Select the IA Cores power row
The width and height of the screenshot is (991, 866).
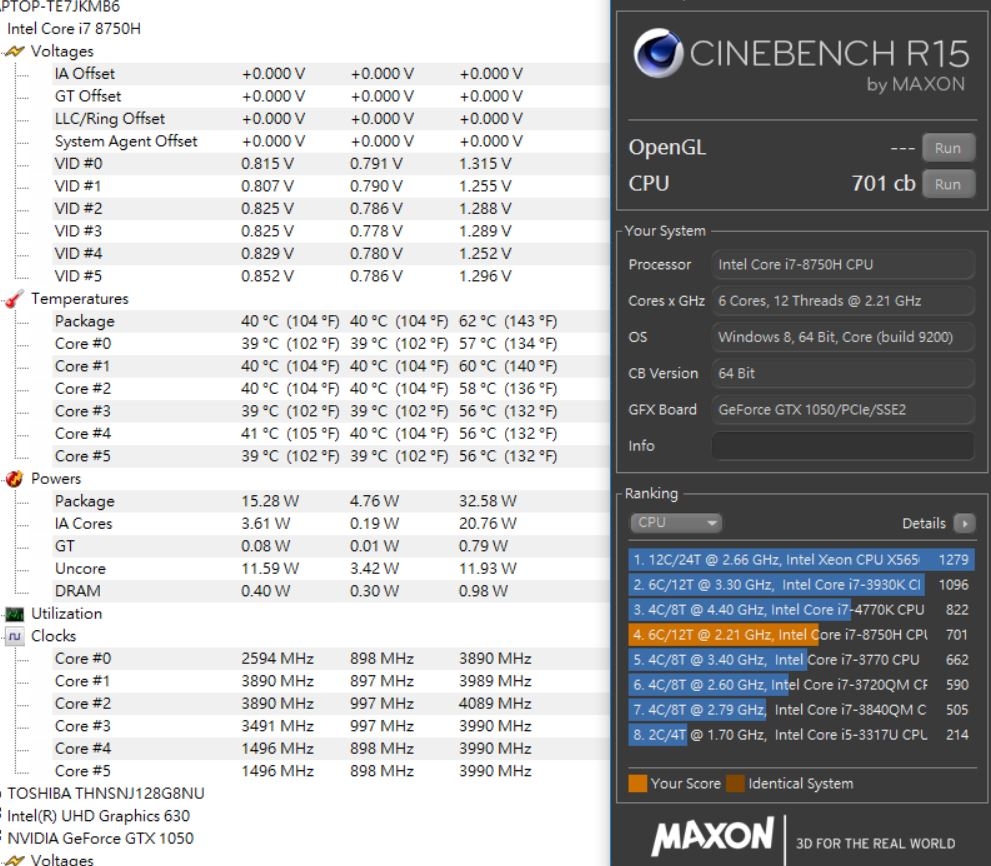(x=330, y=523)
